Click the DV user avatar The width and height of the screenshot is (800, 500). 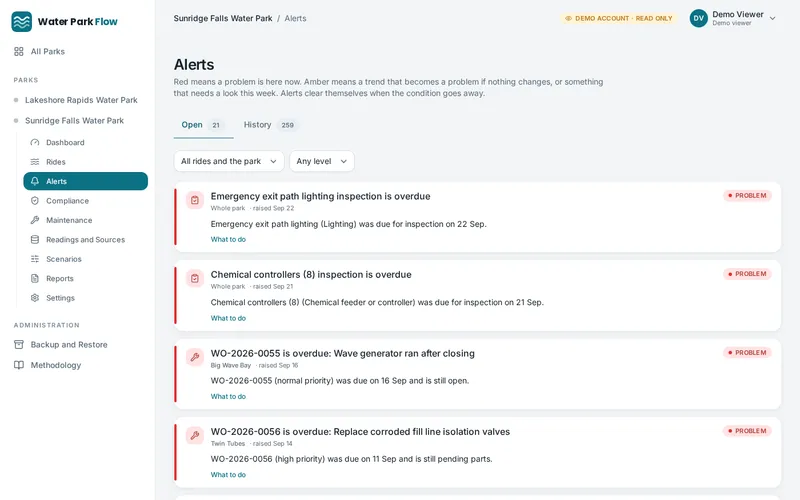point(698,18)
